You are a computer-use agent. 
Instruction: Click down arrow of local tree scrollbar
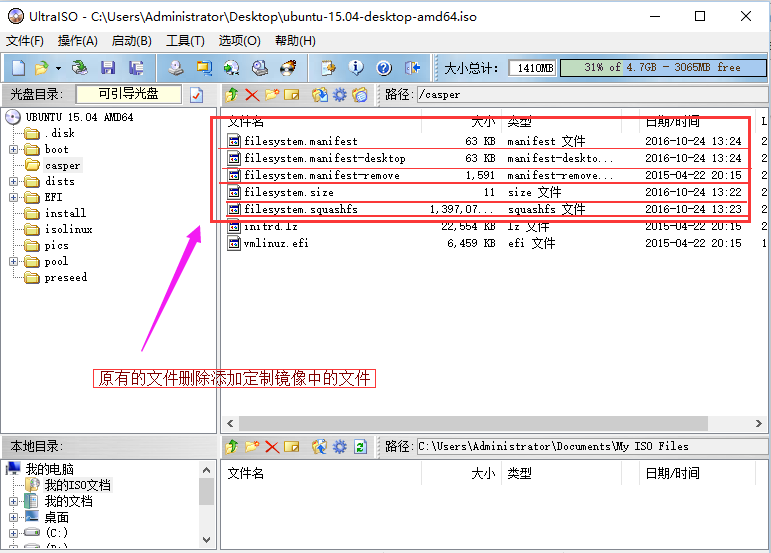207,540
